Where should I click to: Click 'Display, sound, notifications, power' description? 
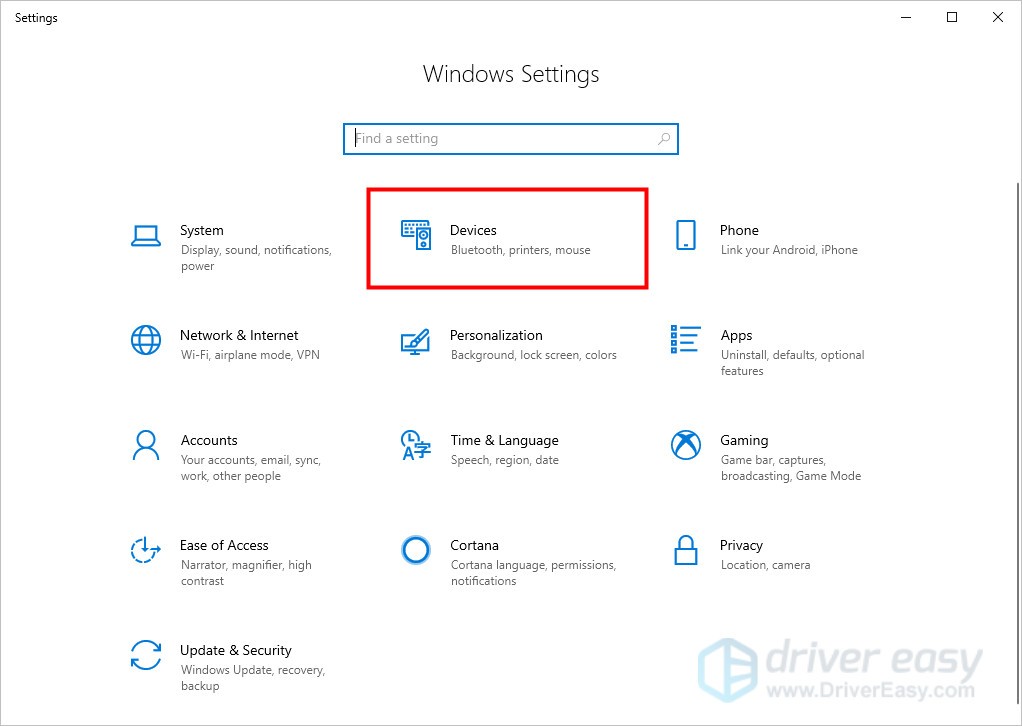(256, 258)
